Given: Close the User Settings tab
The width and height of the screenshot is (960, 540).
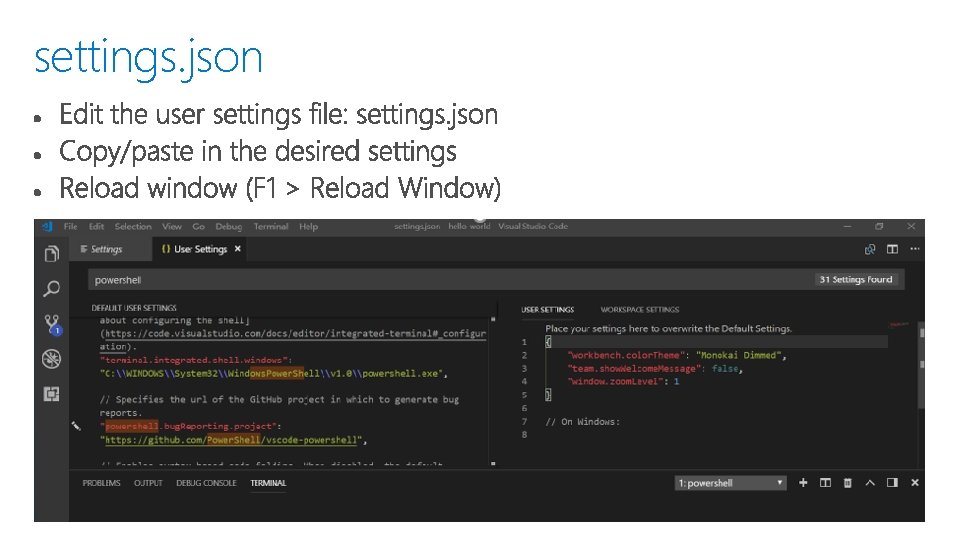Looking at the screenshot, I should 238,249.
